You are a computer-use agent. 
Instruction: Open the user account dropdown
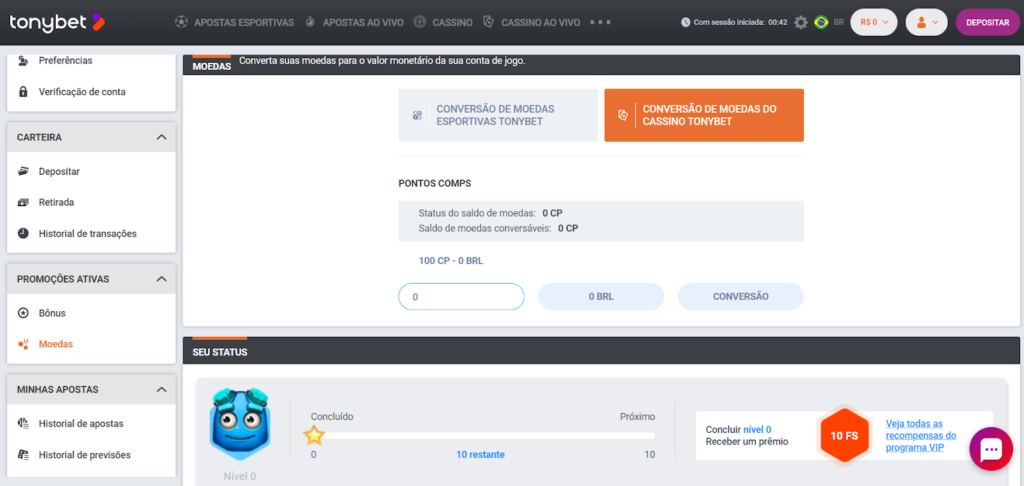[x=926, y=22]
